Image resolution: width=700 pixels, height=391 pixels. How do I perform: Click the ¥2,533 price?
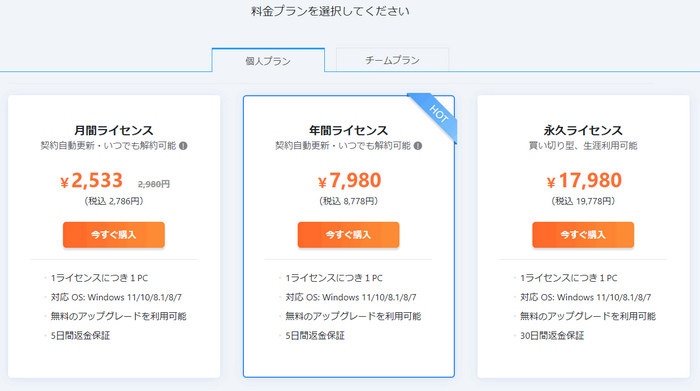[x=92, y=181]
